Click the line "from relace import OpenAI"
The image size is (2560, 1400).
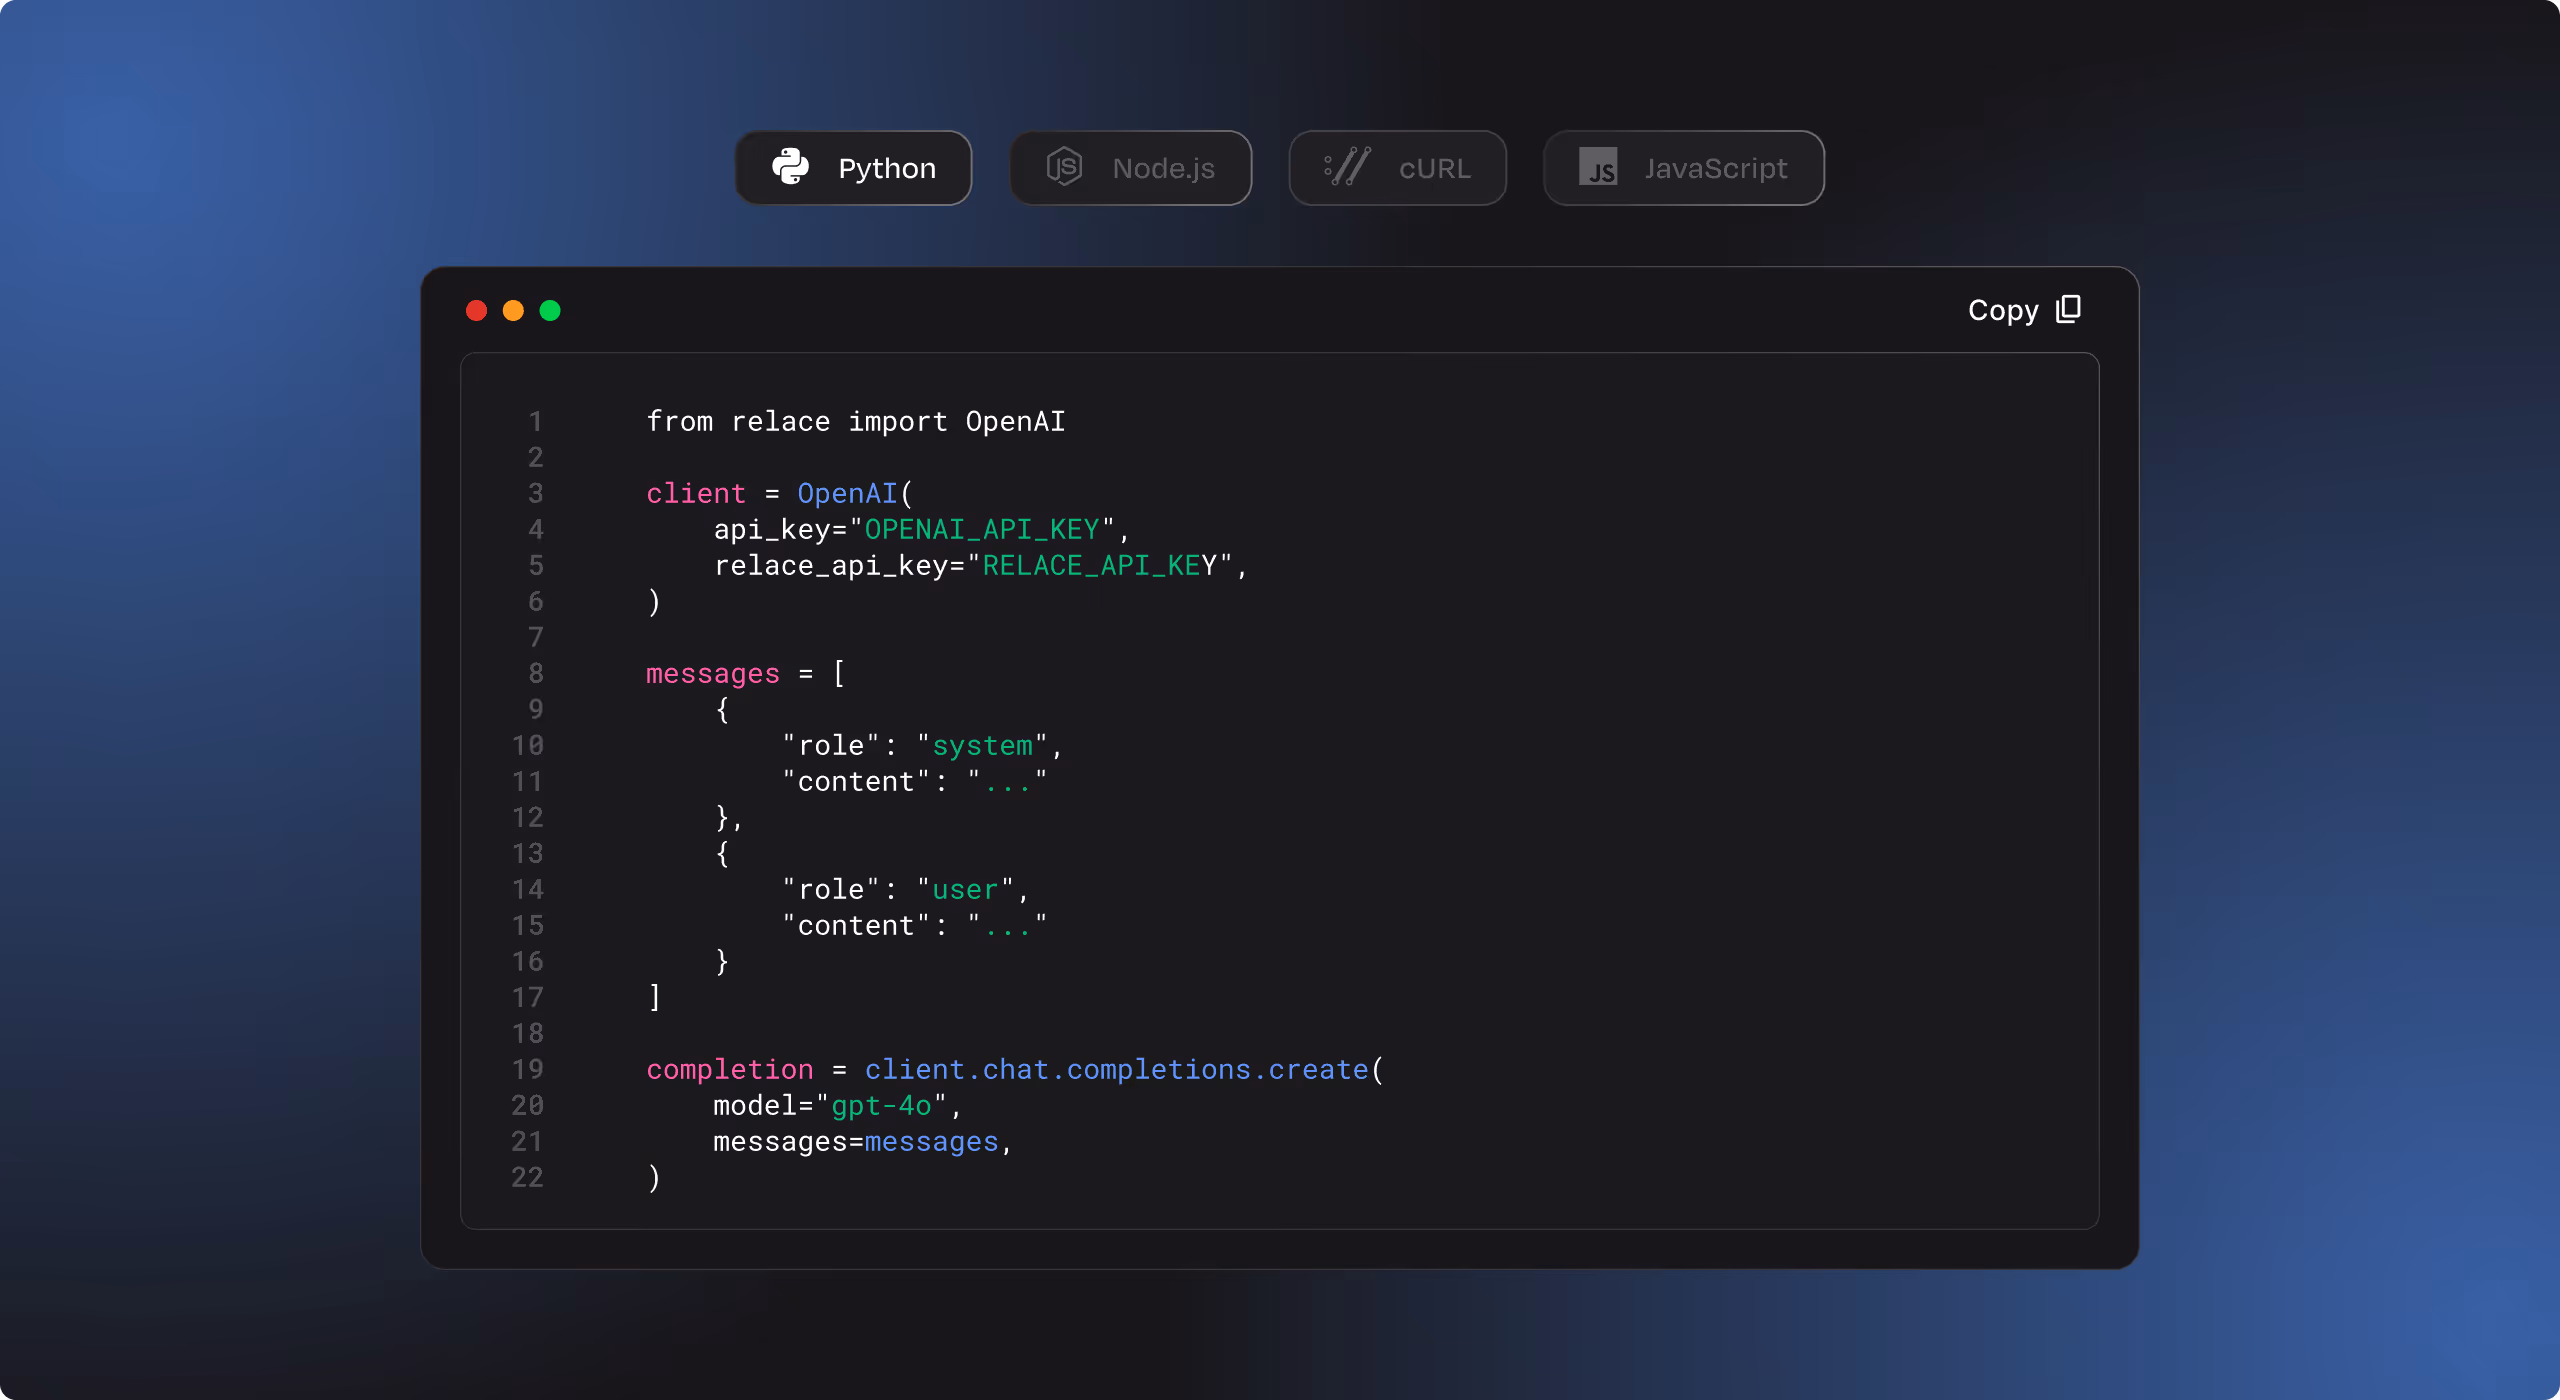point(856,421)
